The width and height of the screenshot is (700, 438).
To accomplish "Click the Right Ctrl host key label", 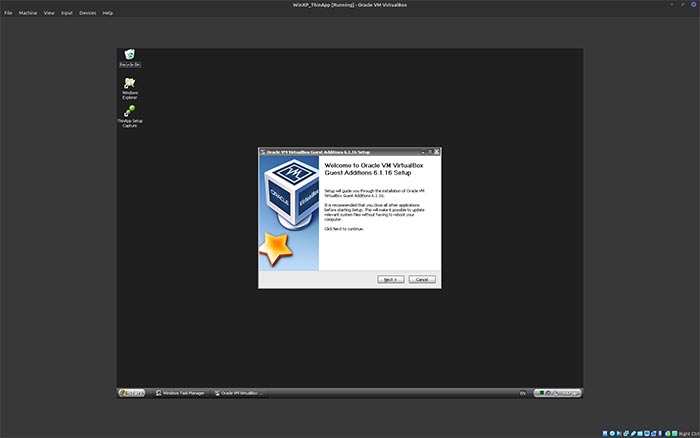I will 689,434.
